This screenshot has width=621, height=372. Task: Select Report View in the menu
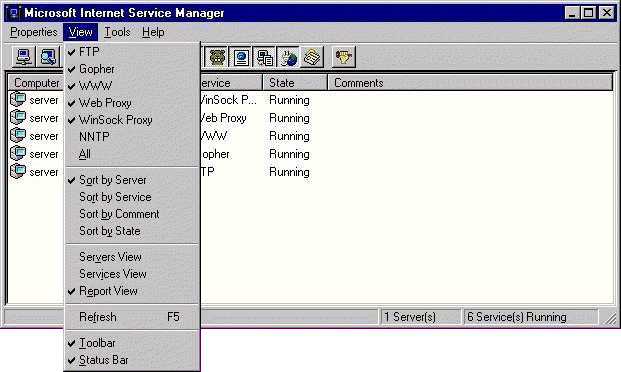pos(131,291)
